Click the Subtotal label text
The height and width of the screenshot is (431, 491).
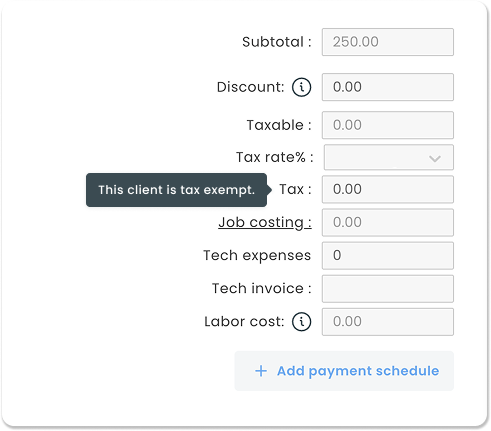pos(277,42)
